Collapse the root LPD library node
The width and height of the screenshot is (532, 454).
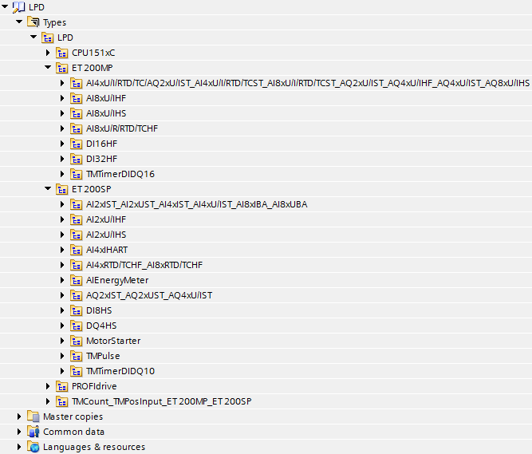click(5, 7)
